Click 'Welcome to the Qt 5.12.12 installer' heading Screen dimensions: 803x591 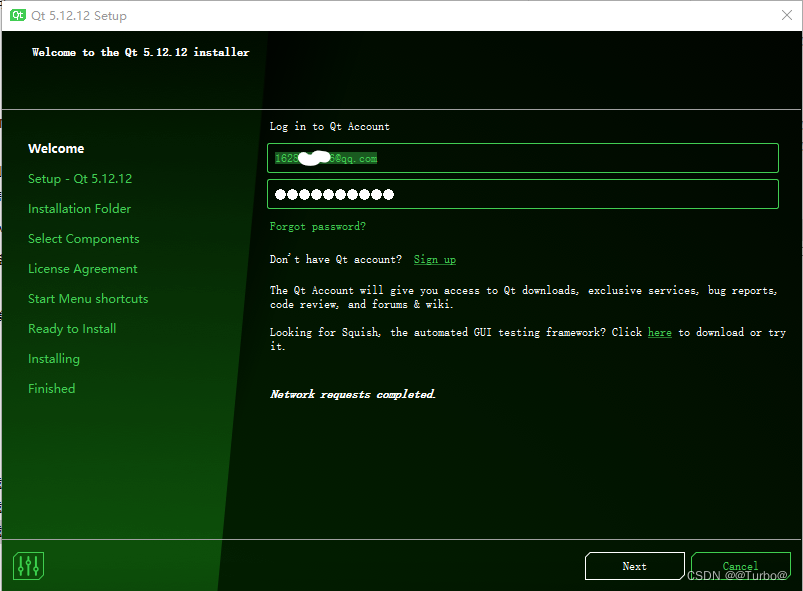point(140,52)
